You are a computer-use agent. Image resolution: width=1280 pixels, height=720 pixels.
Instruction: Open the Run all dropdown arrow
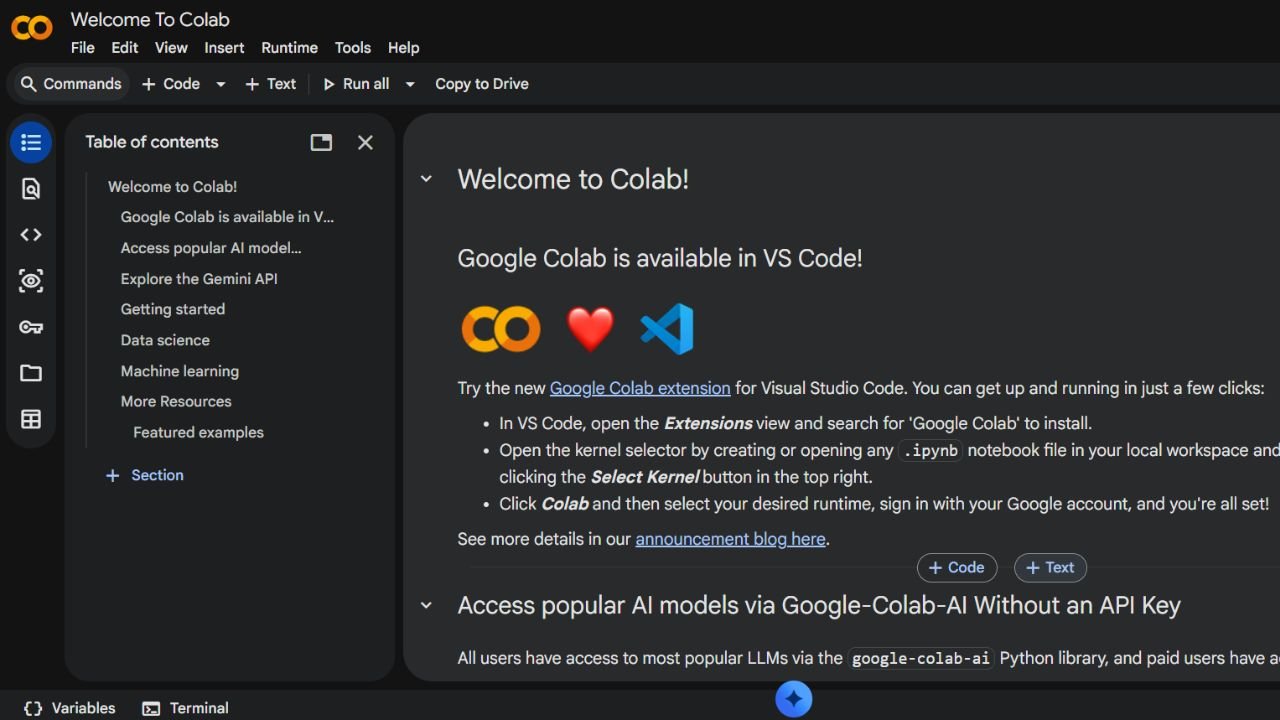(409, 84)
